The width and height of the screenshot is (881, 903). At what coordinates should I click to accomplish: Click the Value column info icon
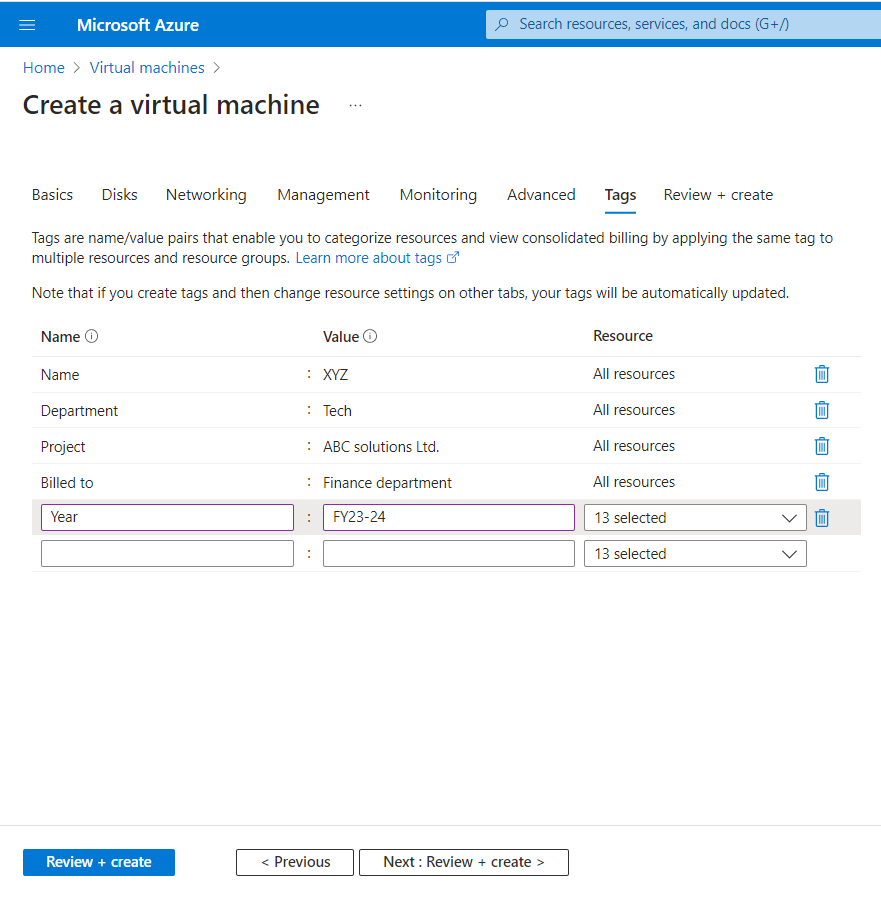click(x=370, y=337)
